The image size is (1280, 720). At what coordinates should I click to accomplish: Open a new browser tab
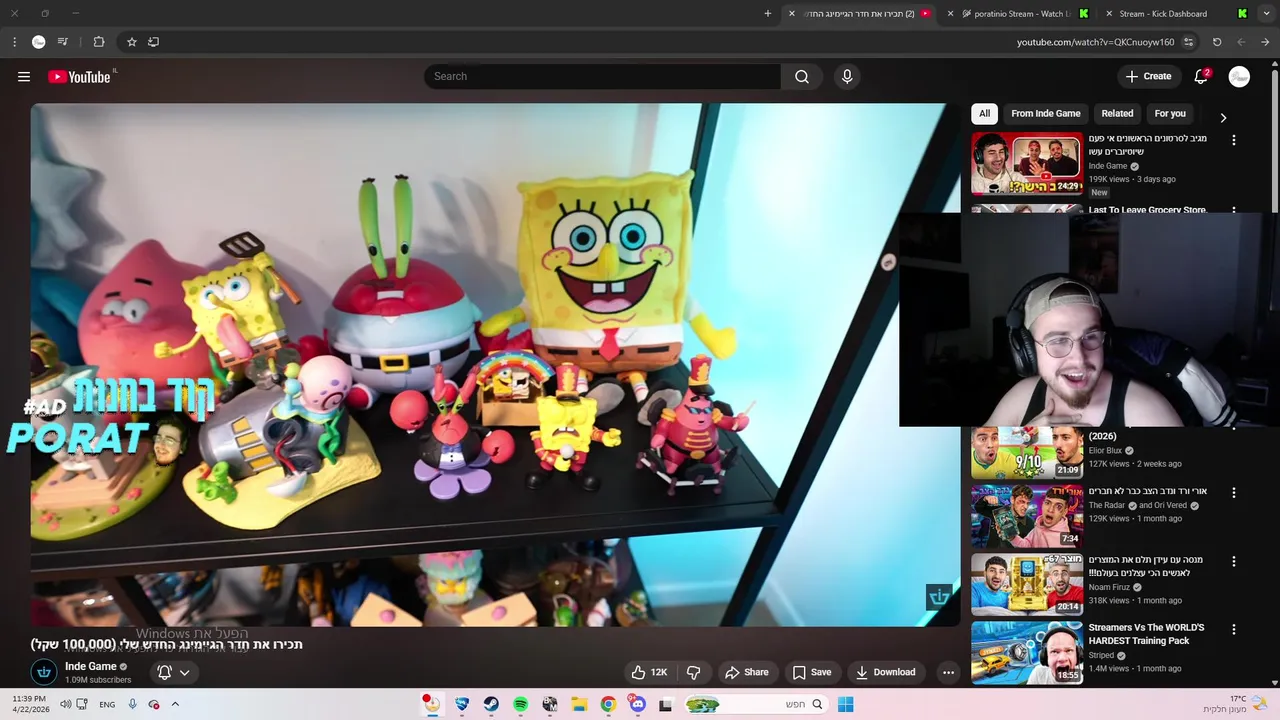click(768, 14)
